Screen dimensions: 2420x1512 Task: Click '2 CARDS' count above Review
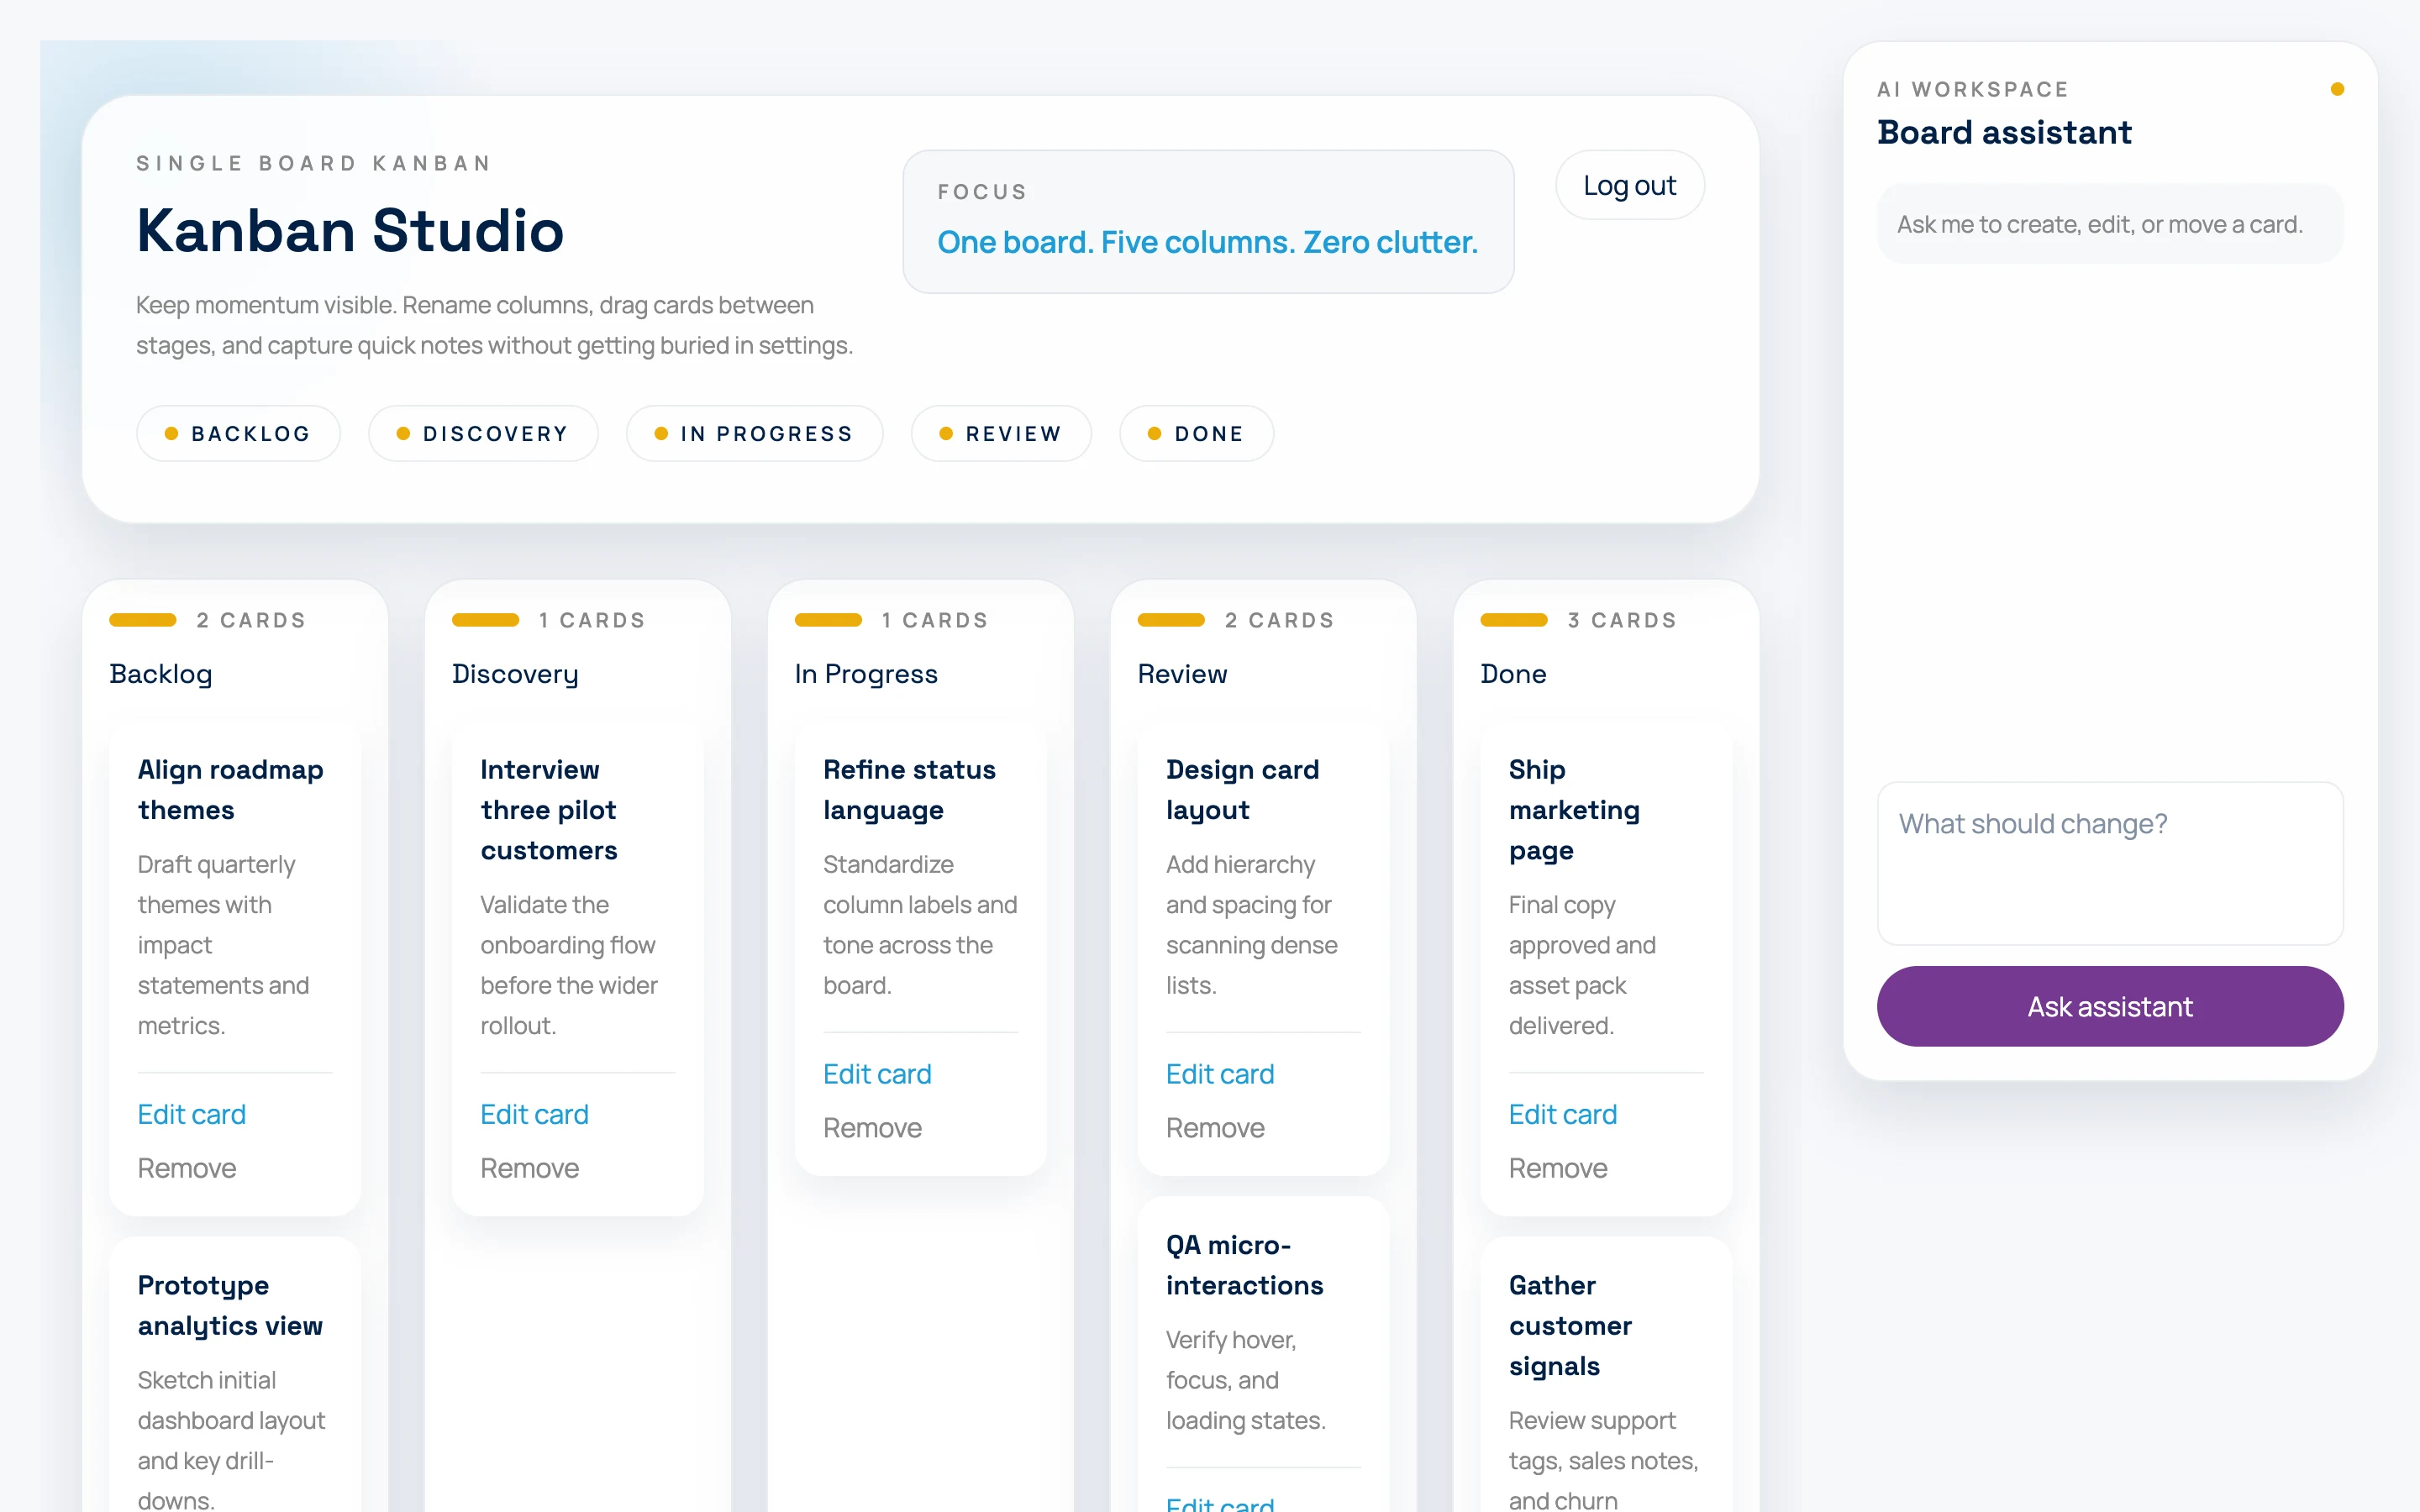pos(1280,620)
